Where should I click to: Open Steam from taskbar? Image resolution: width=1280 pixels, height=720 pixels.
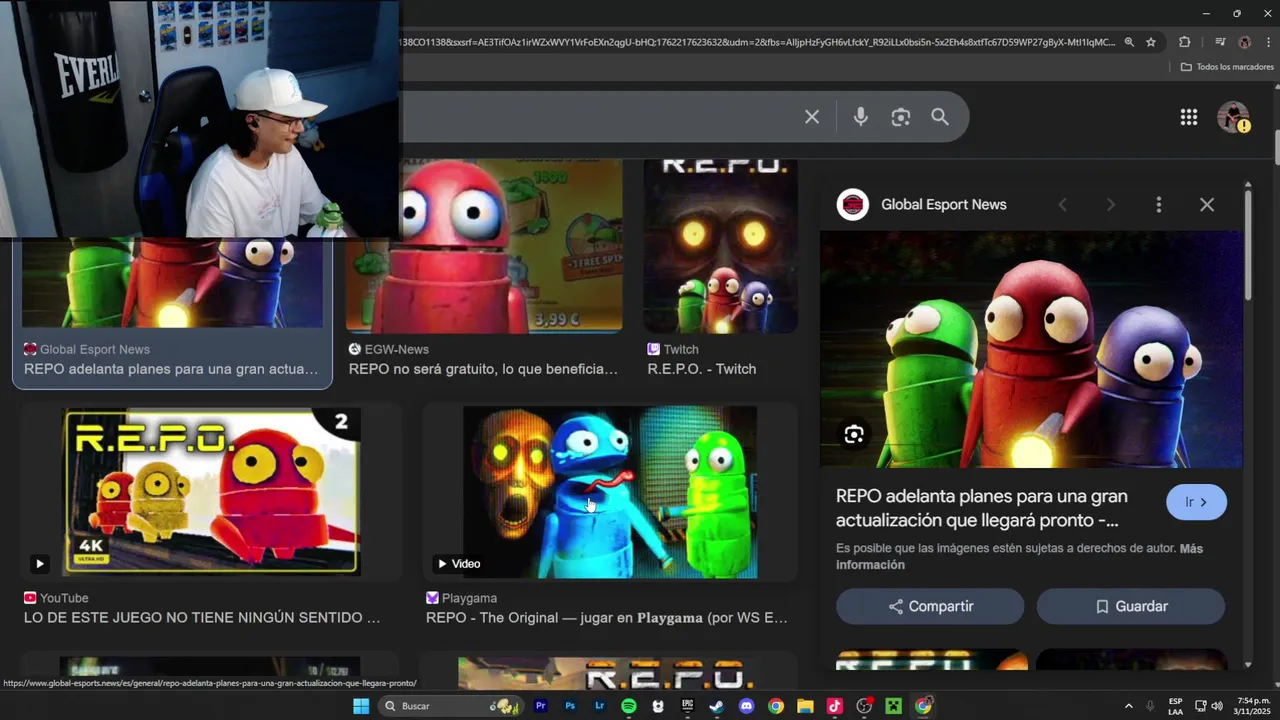coord(716,706)
